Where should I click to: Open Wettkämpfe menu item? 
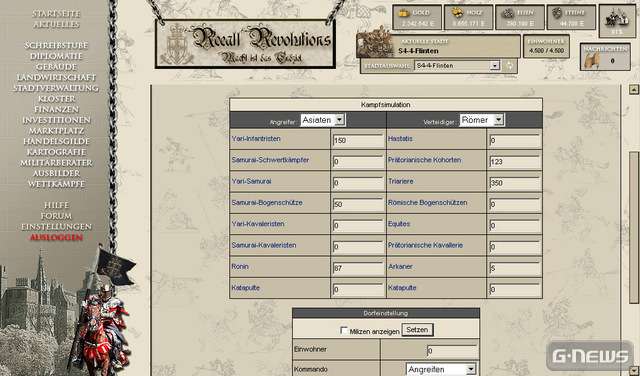click(x=56, y=184)
